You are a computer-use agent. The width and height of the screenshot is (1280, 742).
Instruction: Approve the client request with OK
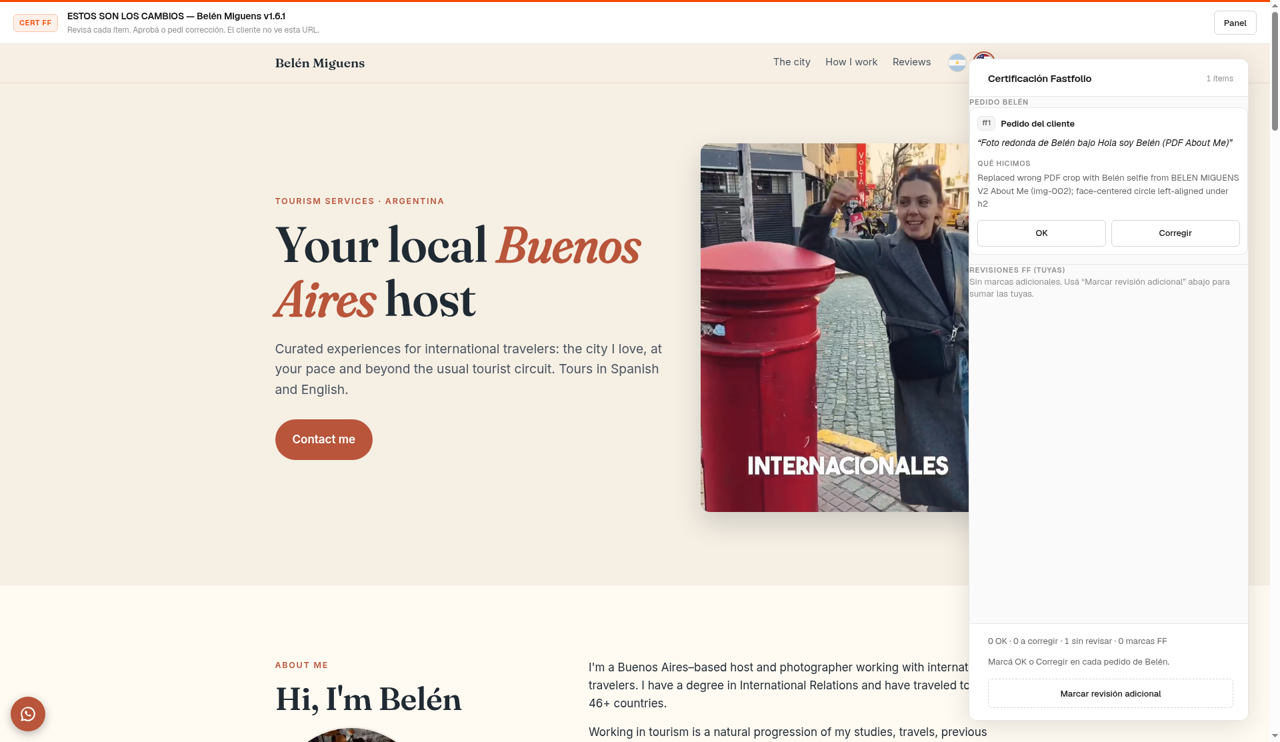(x=1041, y=233)
